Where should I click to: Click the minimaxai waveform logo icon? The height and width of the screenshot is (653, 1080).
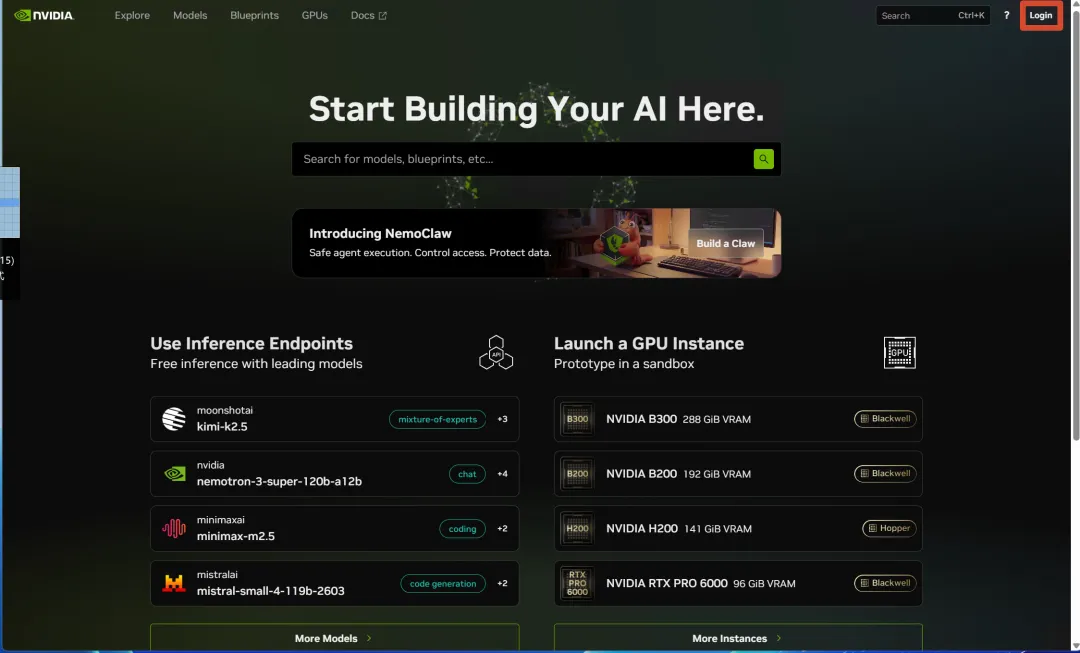pos(174,528)
